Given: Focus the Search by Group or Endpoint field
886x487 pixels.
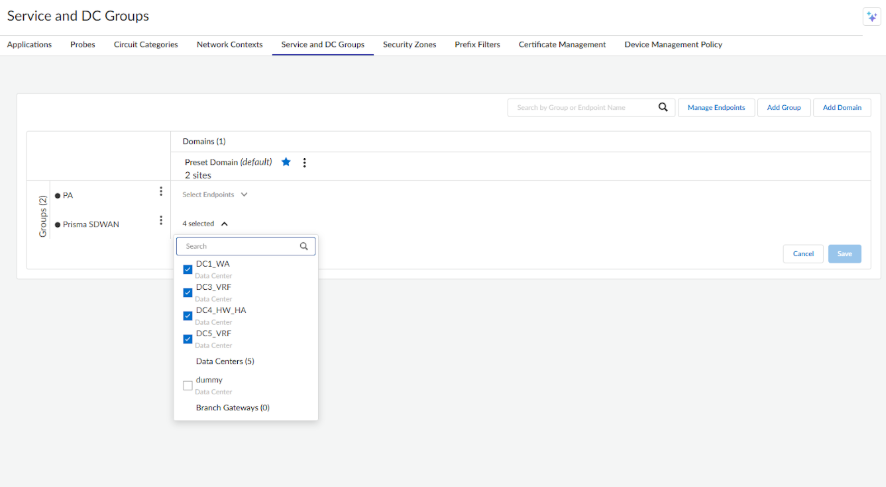Looking at the screenshot, I should click(582, 107).
